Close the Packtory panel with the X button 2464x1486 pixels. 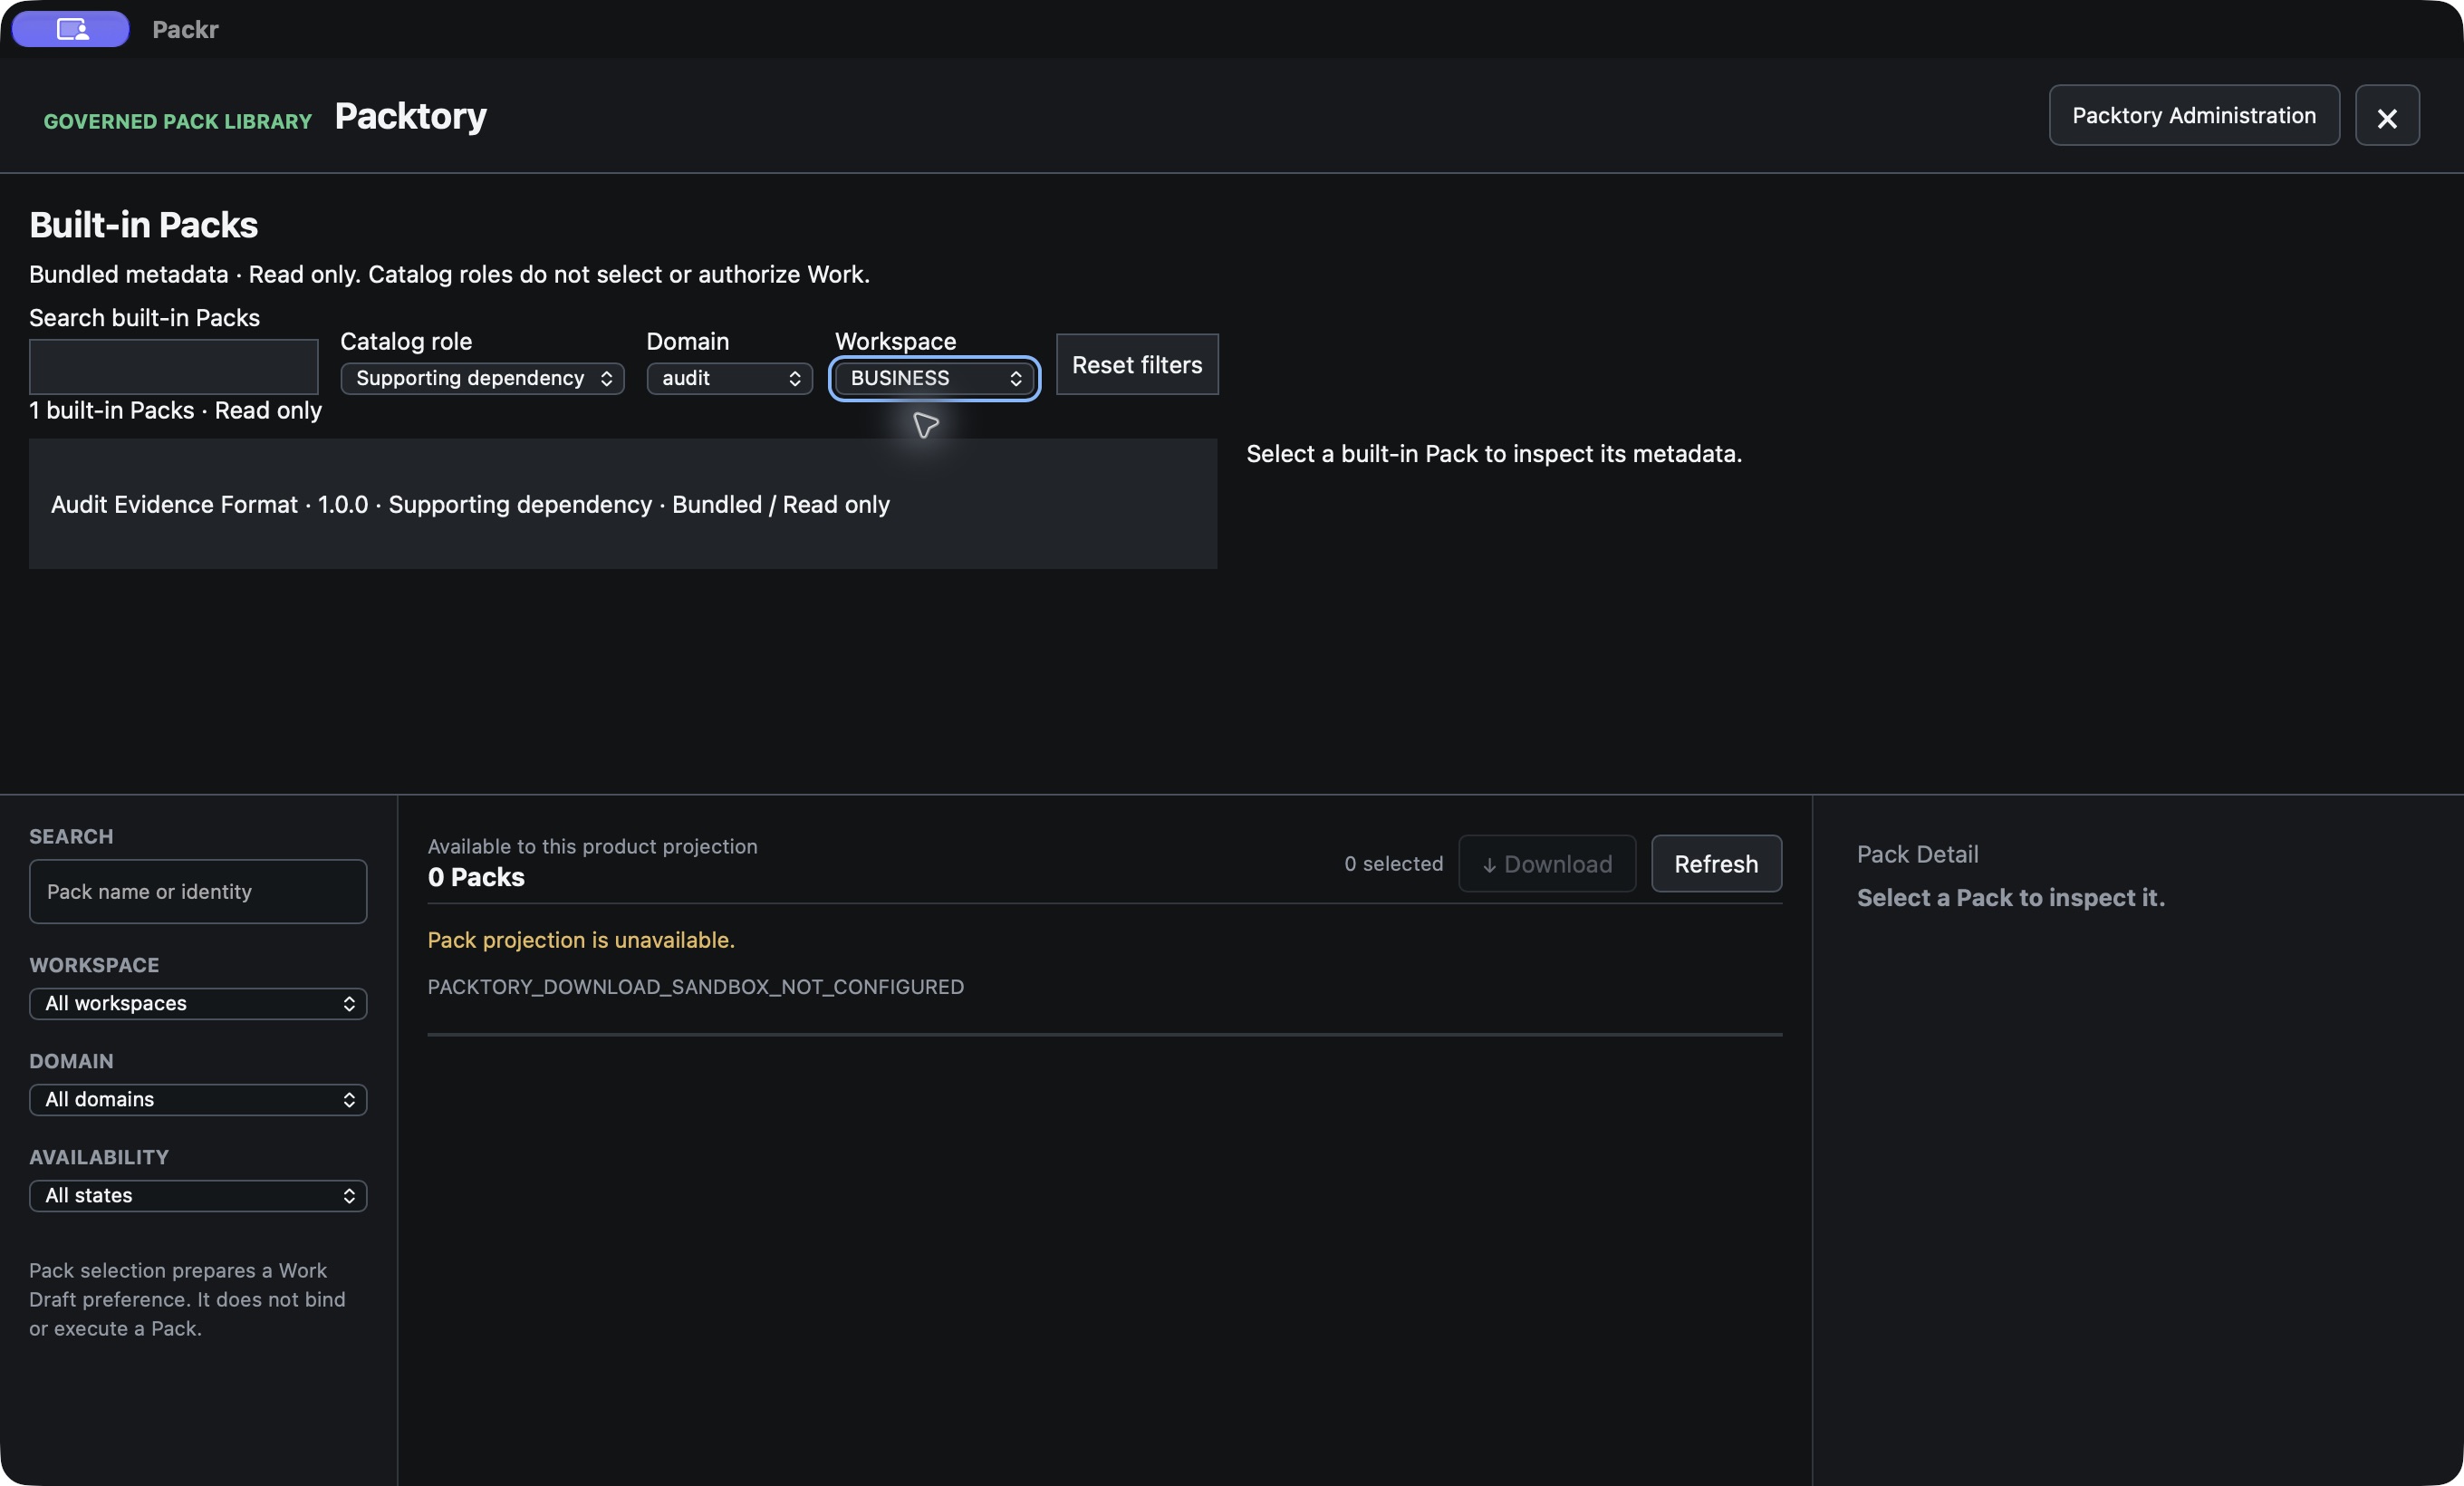(x=2386, y=116)
